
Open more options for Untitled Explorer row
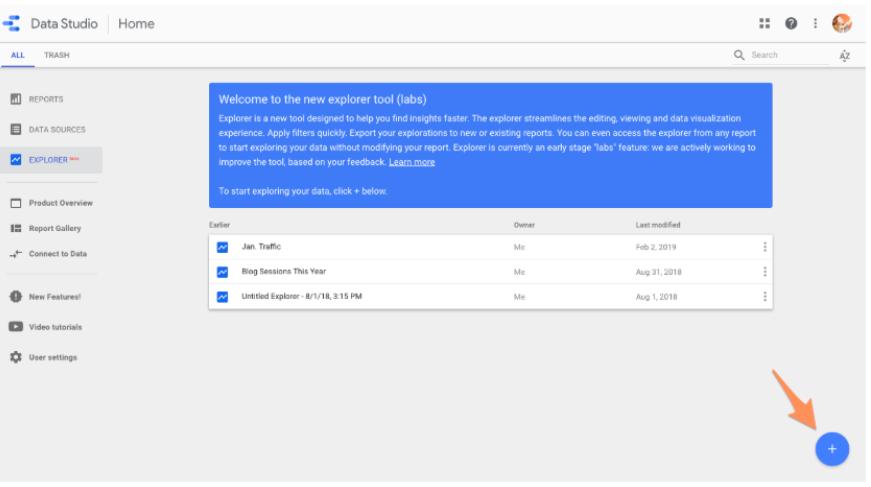click(x=765, y=297)
